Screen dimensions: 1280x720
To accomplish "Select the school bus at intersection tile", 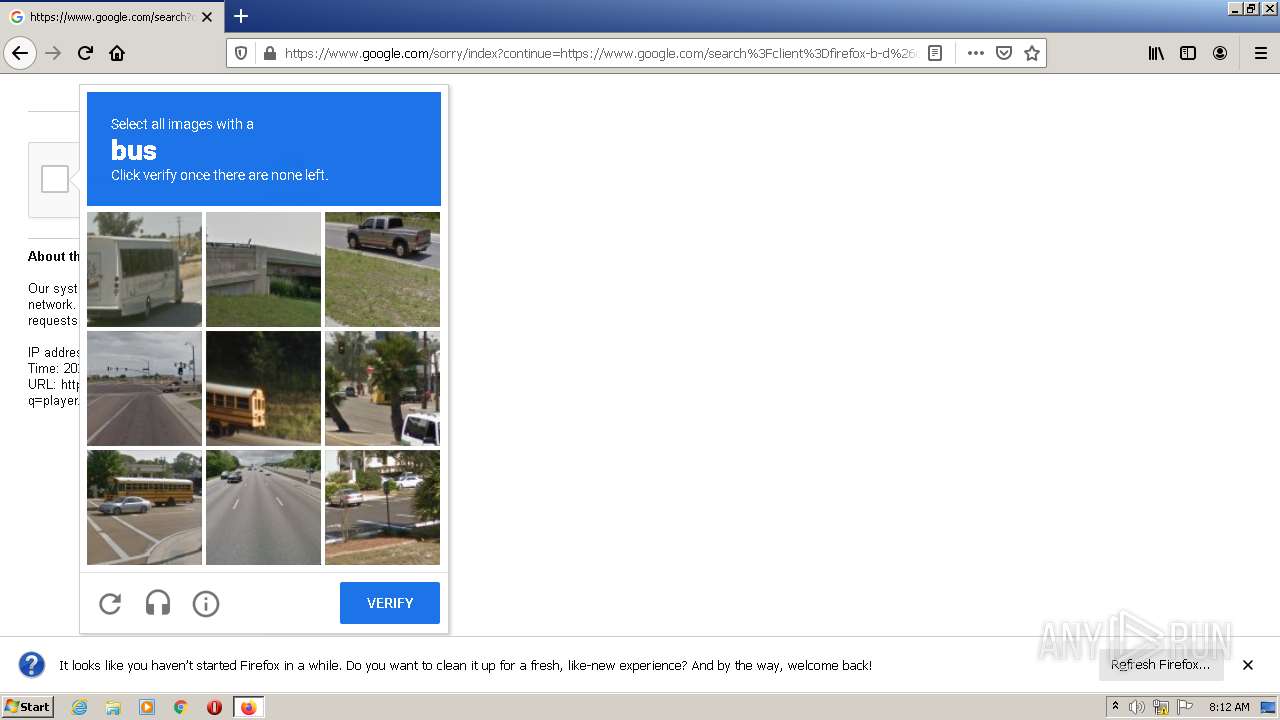I will (144, 507).
